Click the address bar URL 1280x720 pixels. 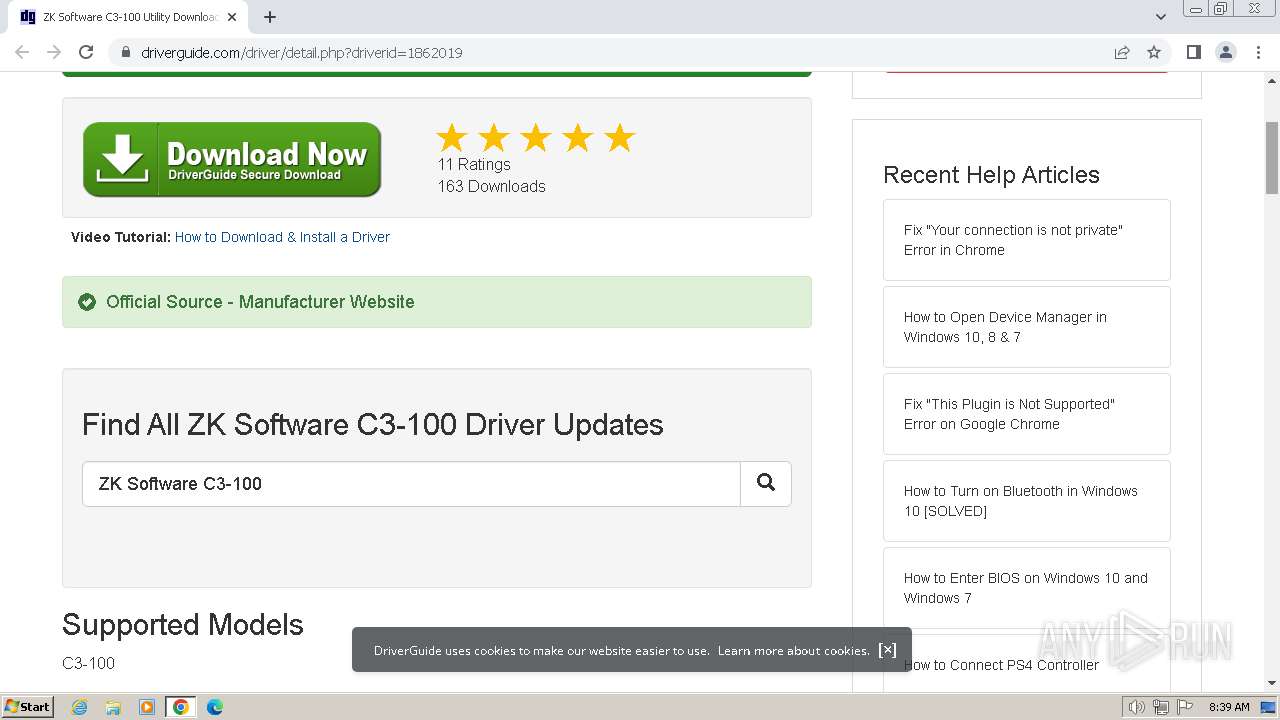tap(302, 53)
